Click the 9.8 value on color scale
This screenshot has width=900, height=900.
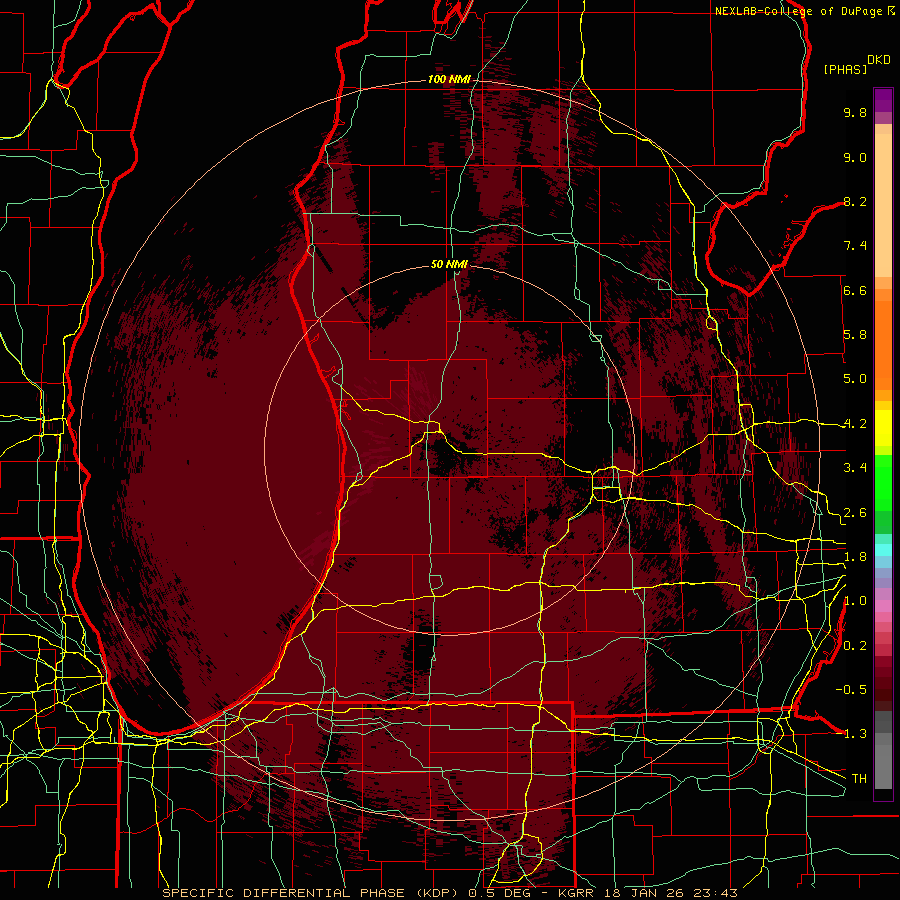pyautogui.click(x=855, y=112)
